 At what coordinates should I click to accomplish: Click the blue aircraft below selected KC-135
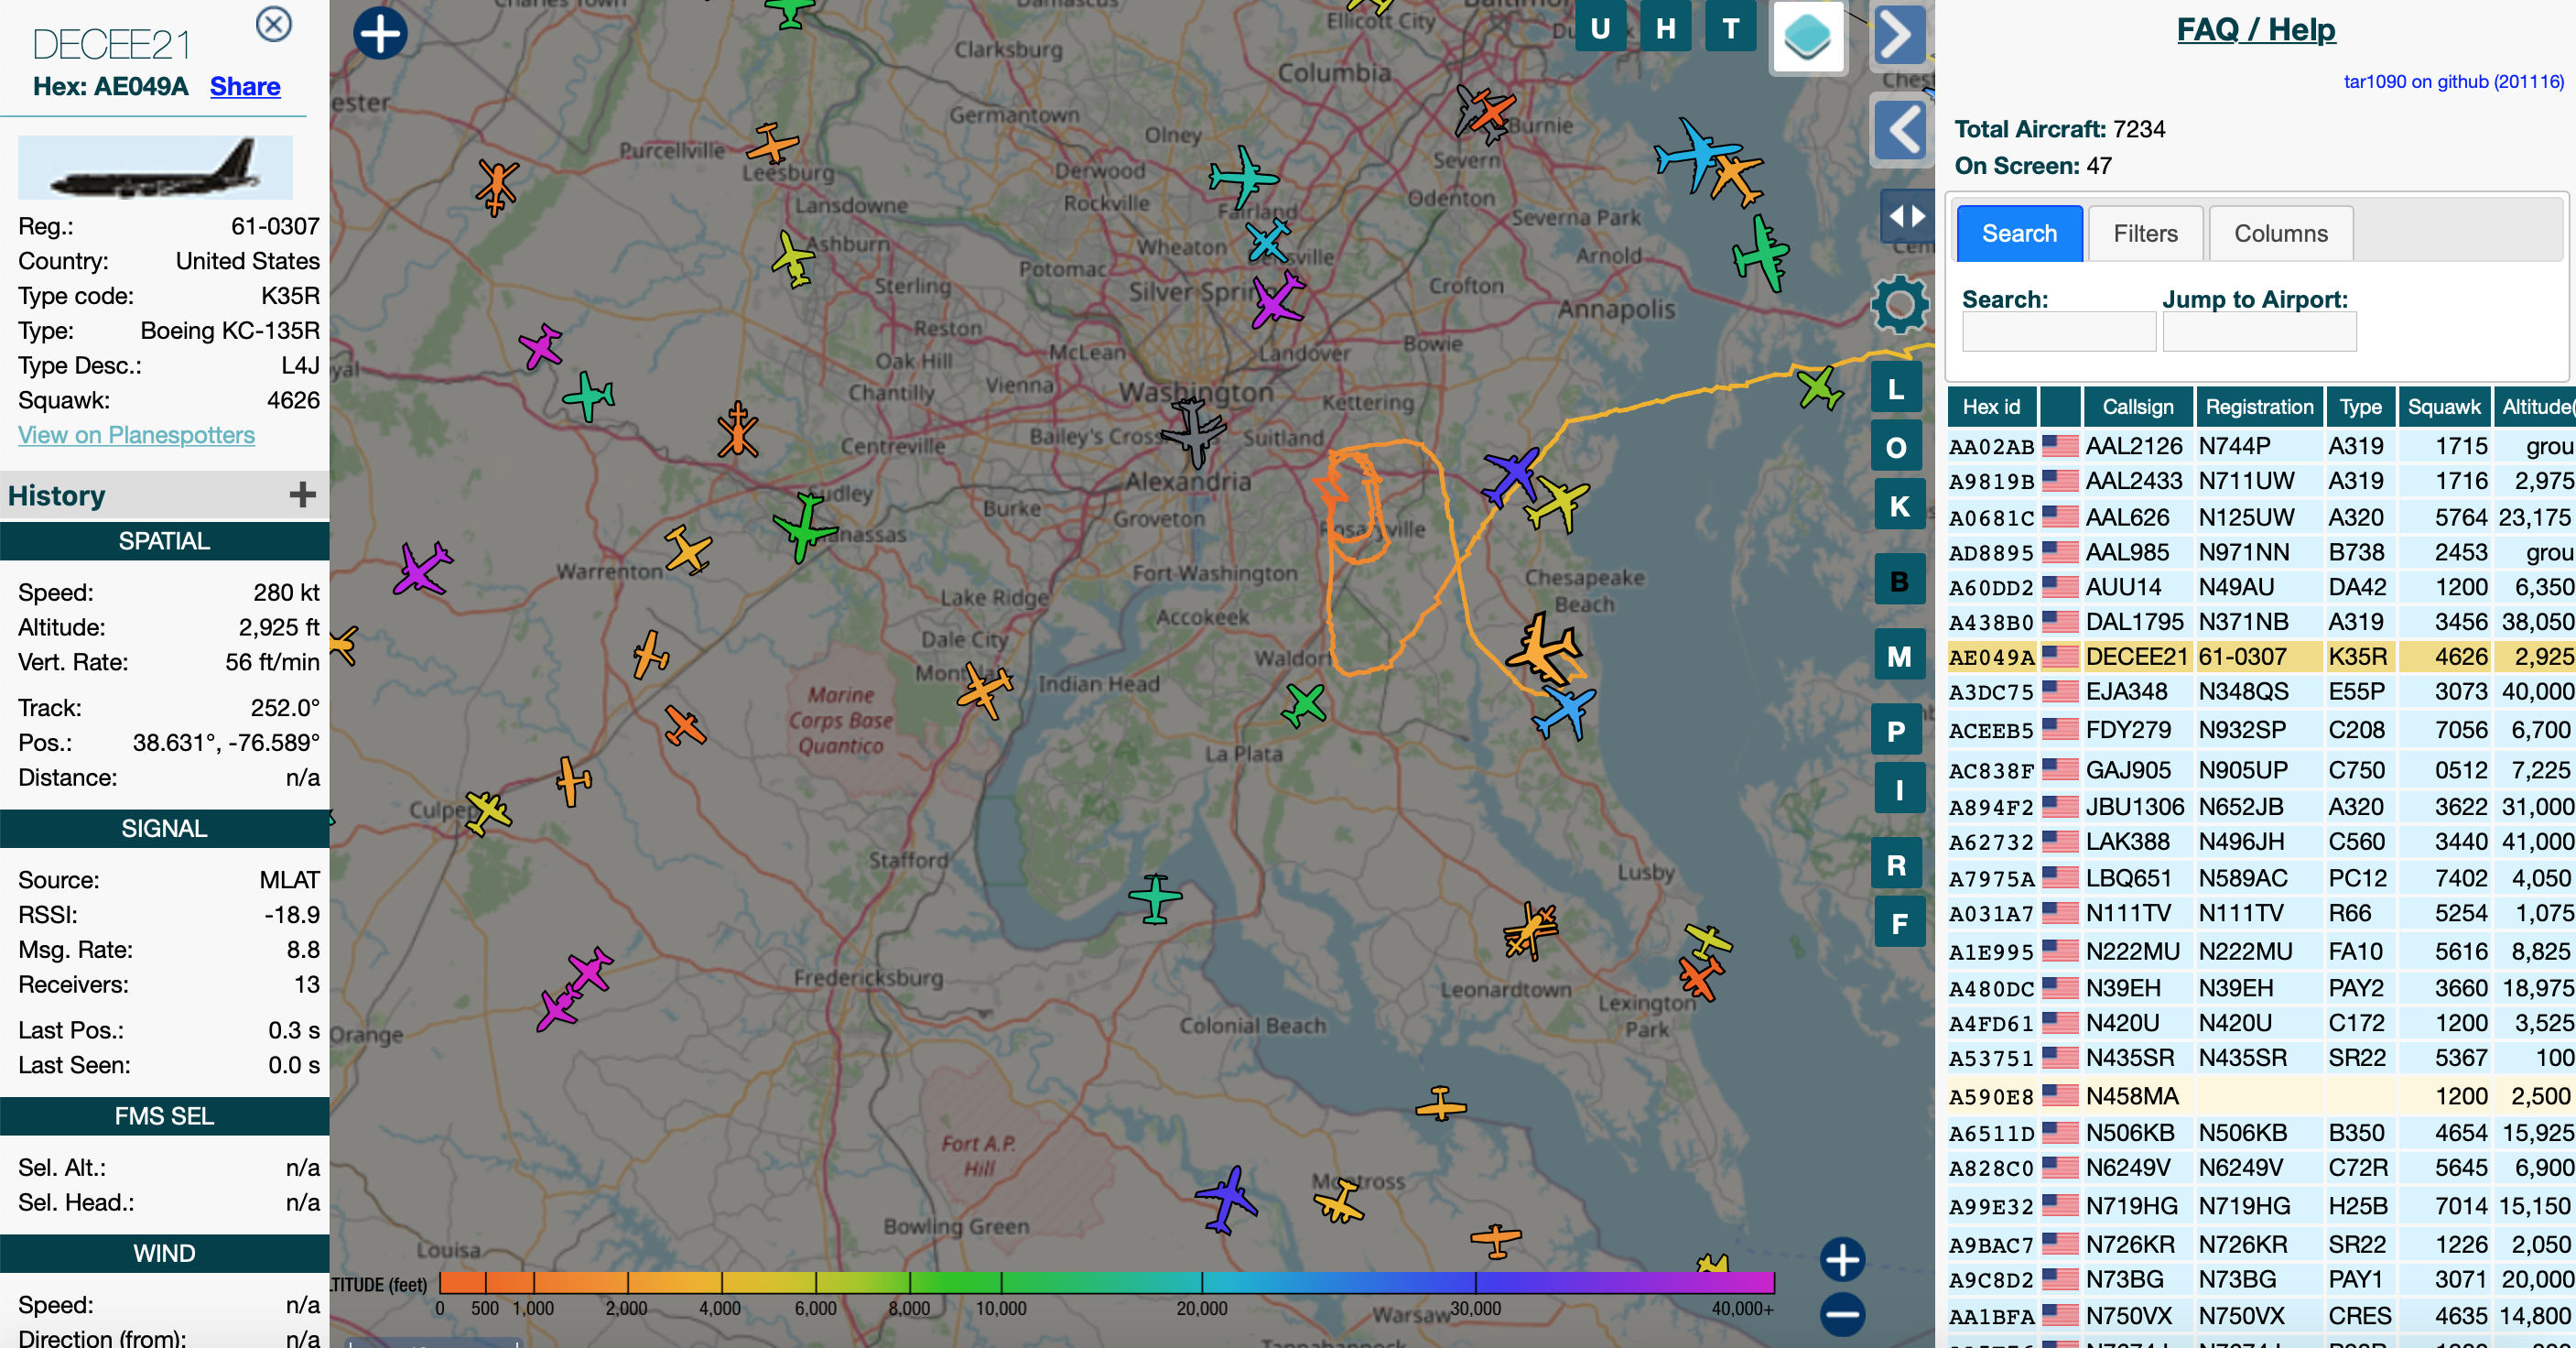1564,711
